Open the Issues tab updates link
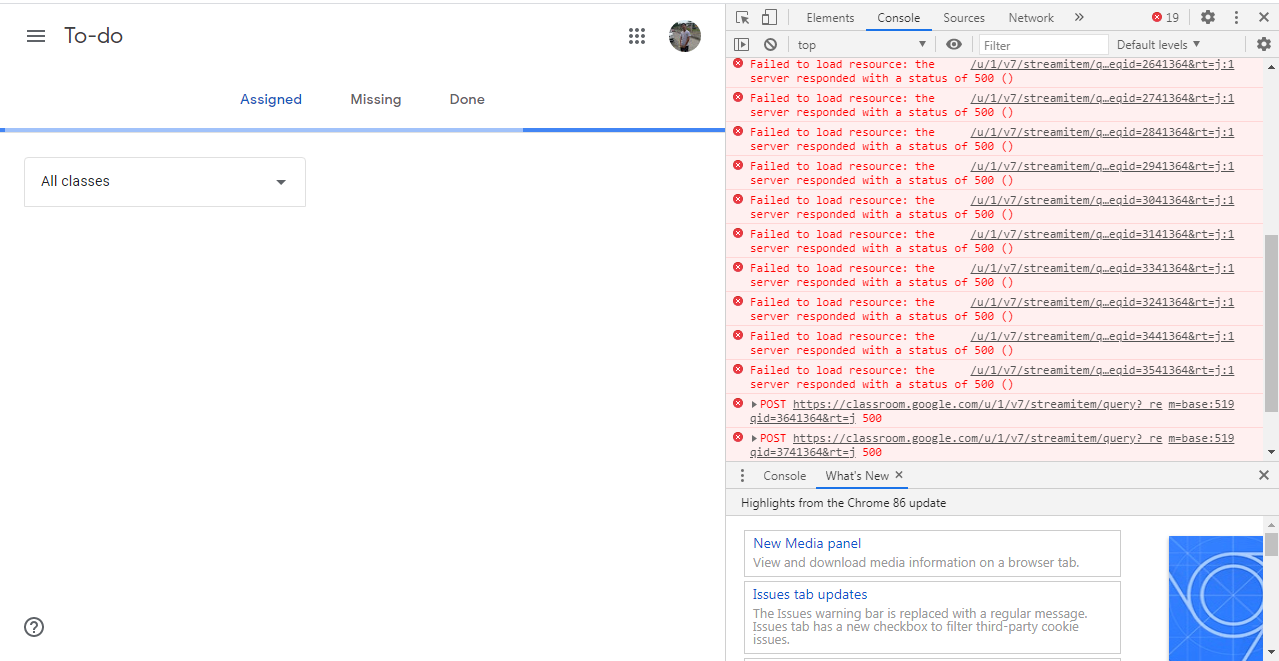The image size is (1279, 661). [810, 594]
